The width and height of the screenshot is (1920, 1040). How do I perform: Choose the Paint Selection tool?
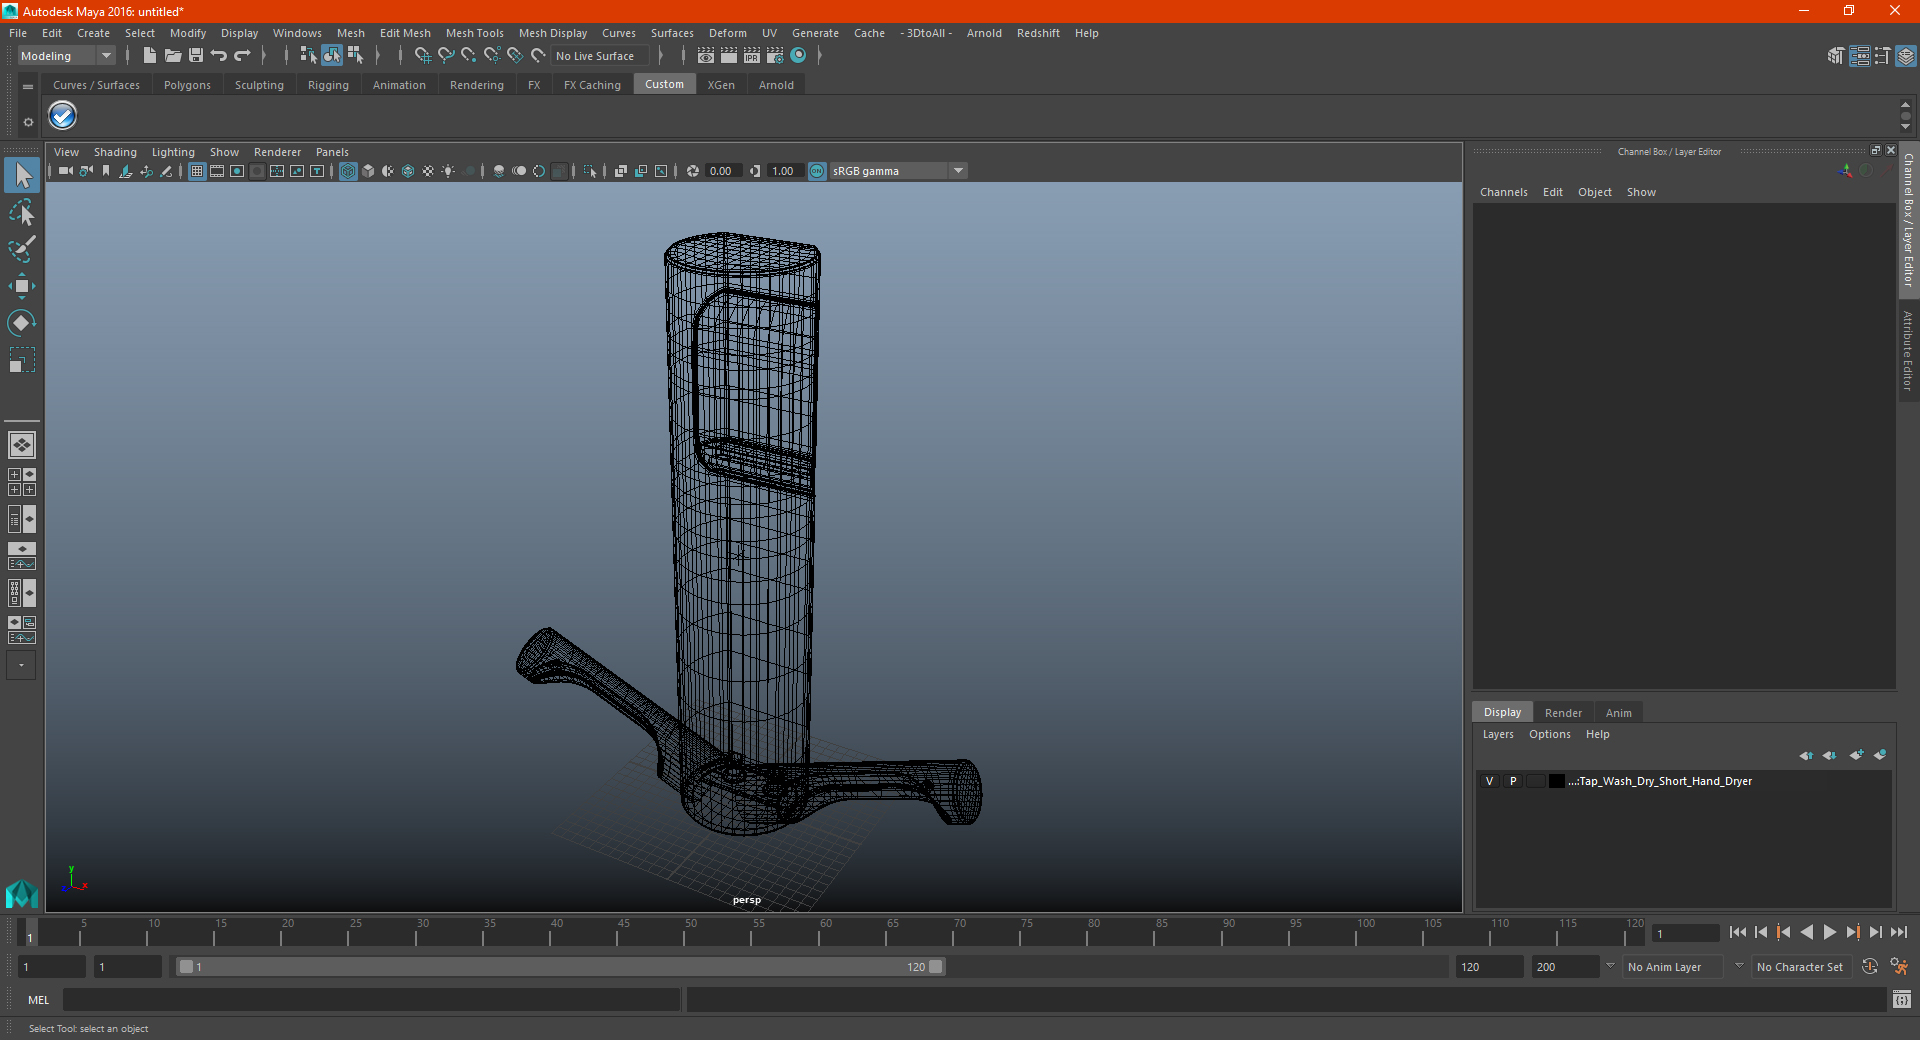click(22, 249)
